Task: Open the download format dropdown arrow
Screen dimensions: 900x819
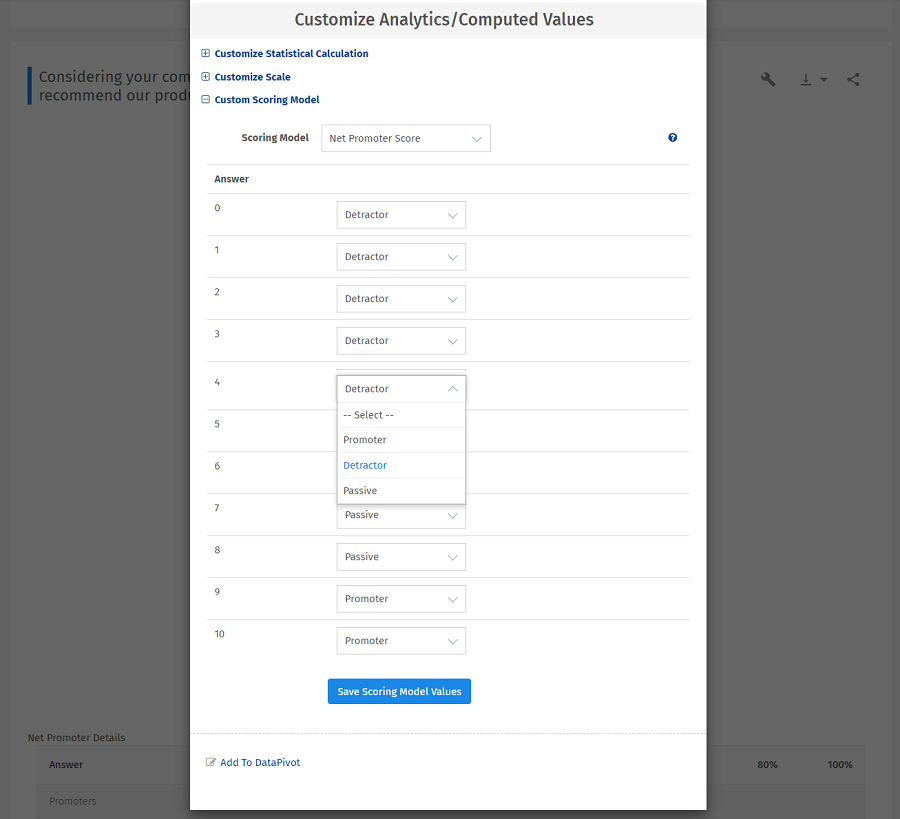Action: click(823, 80)
